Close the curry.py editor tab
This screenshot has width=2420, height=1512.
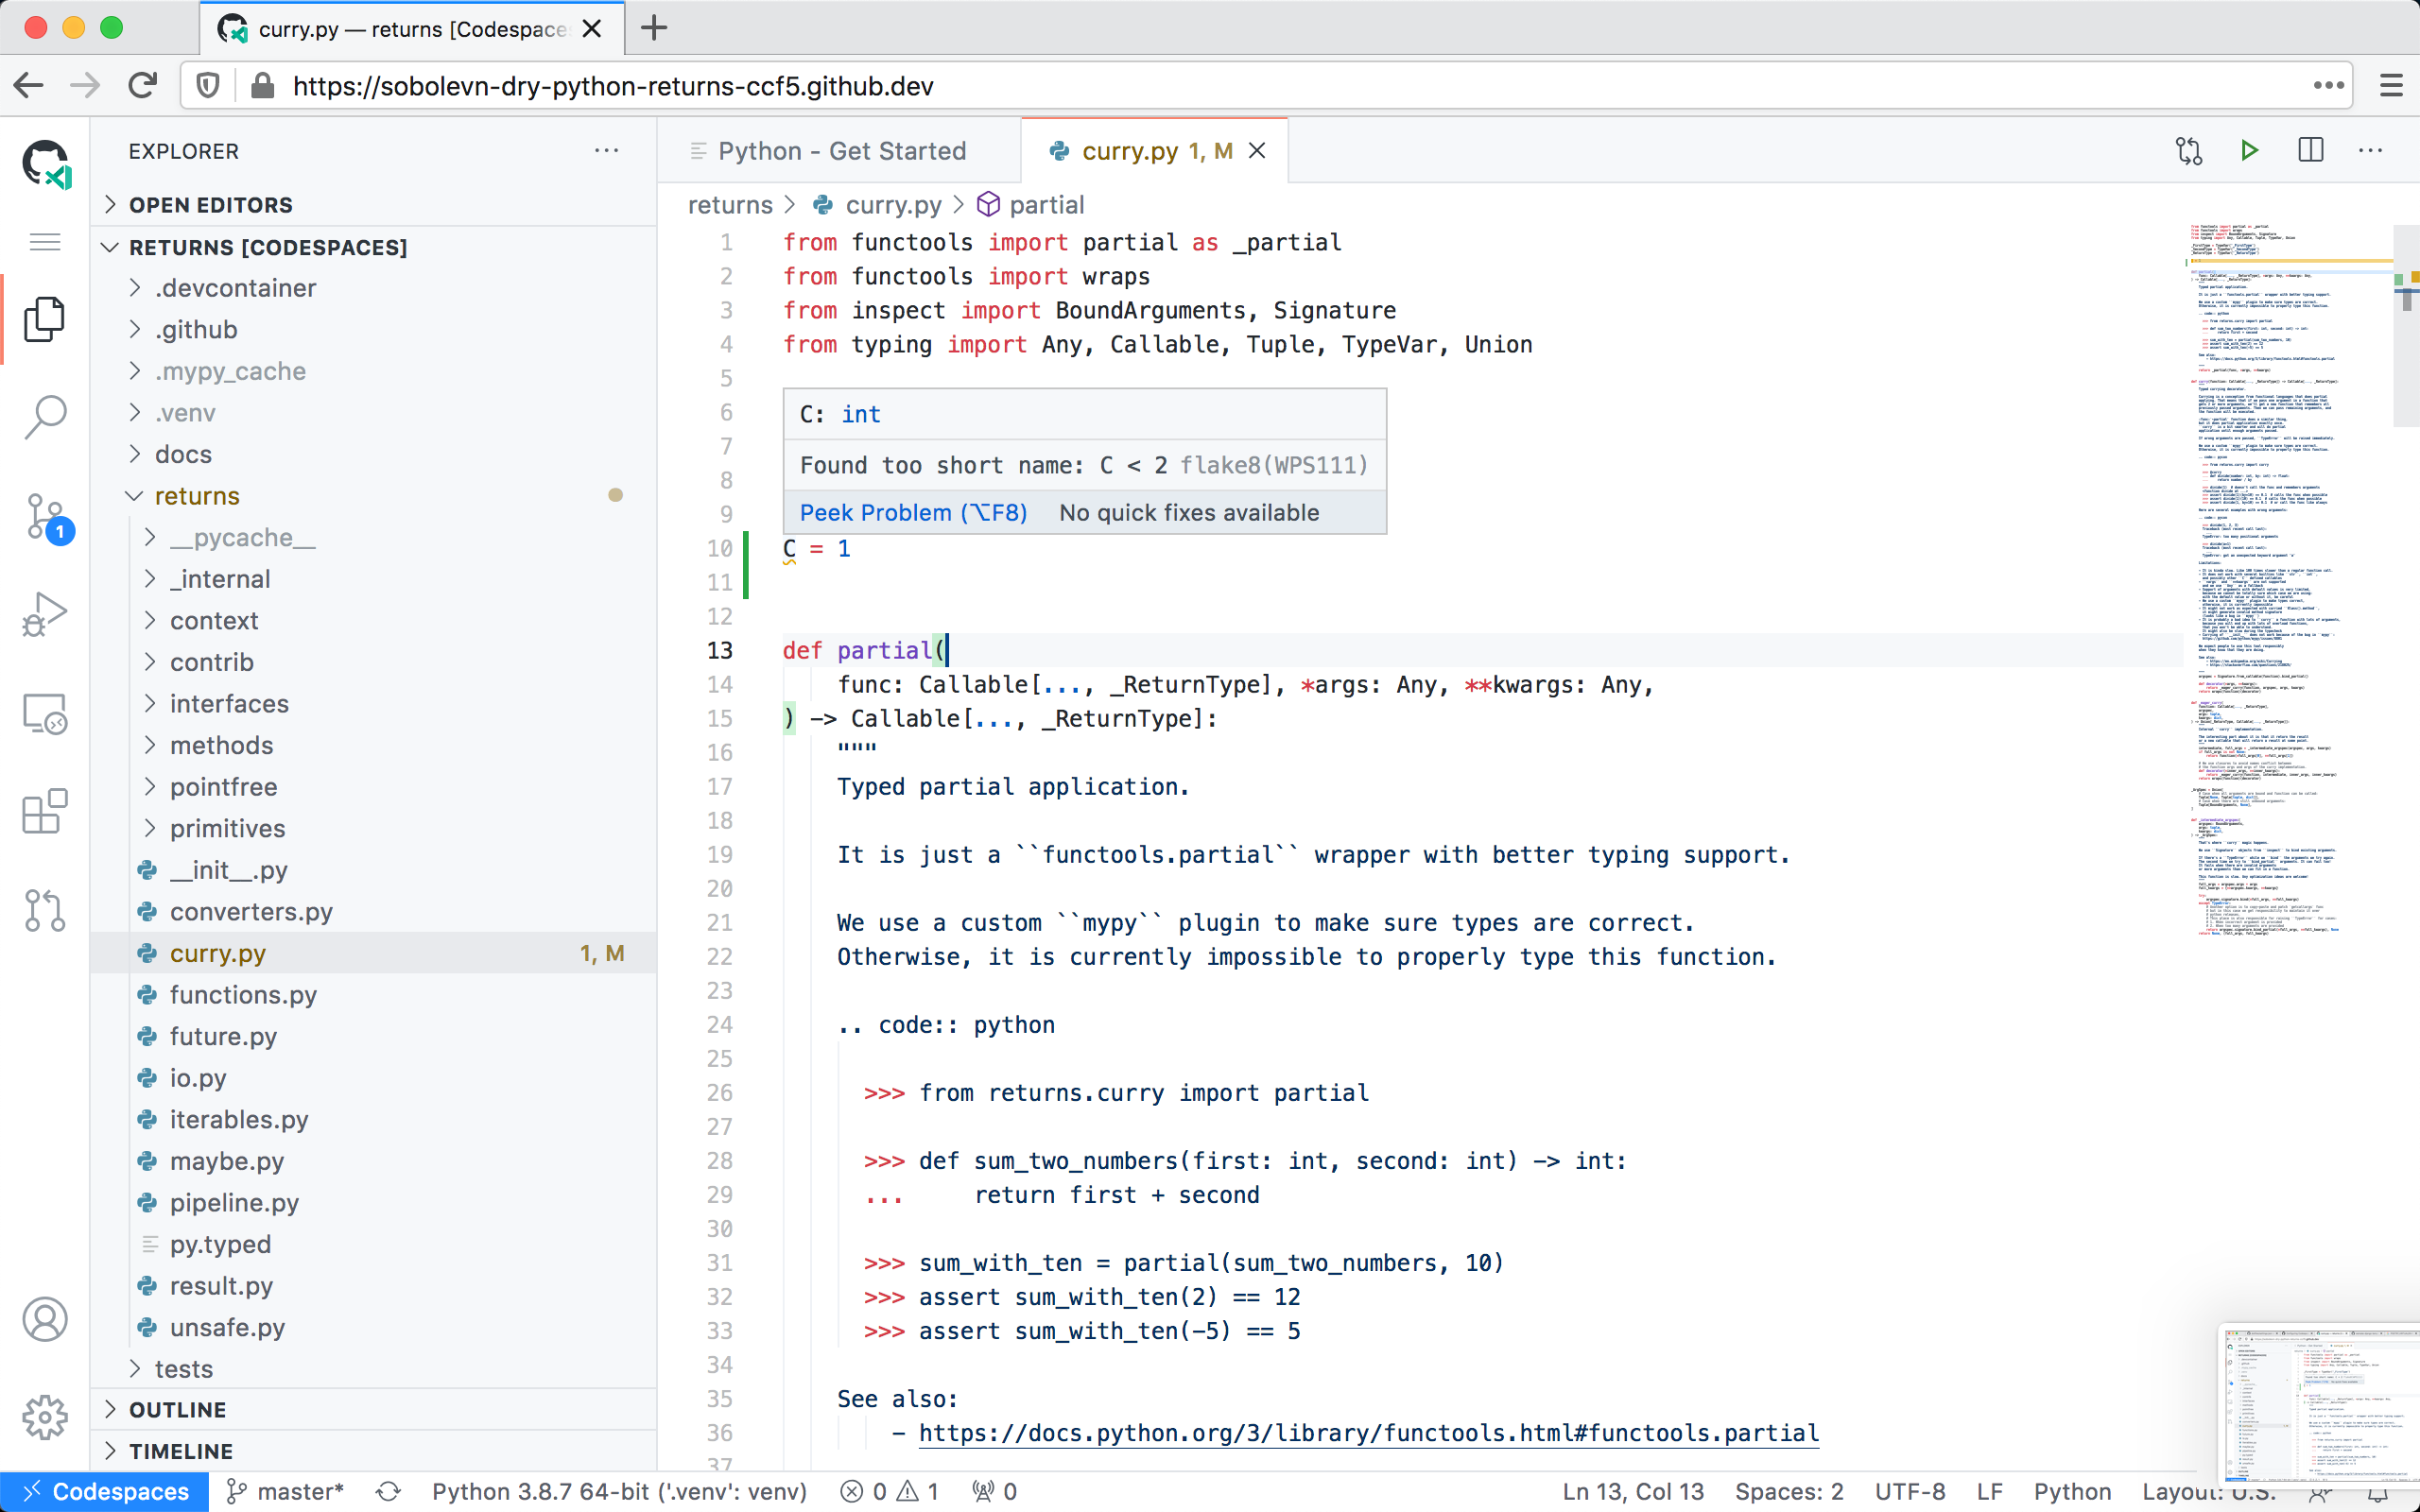(1257, 150)
